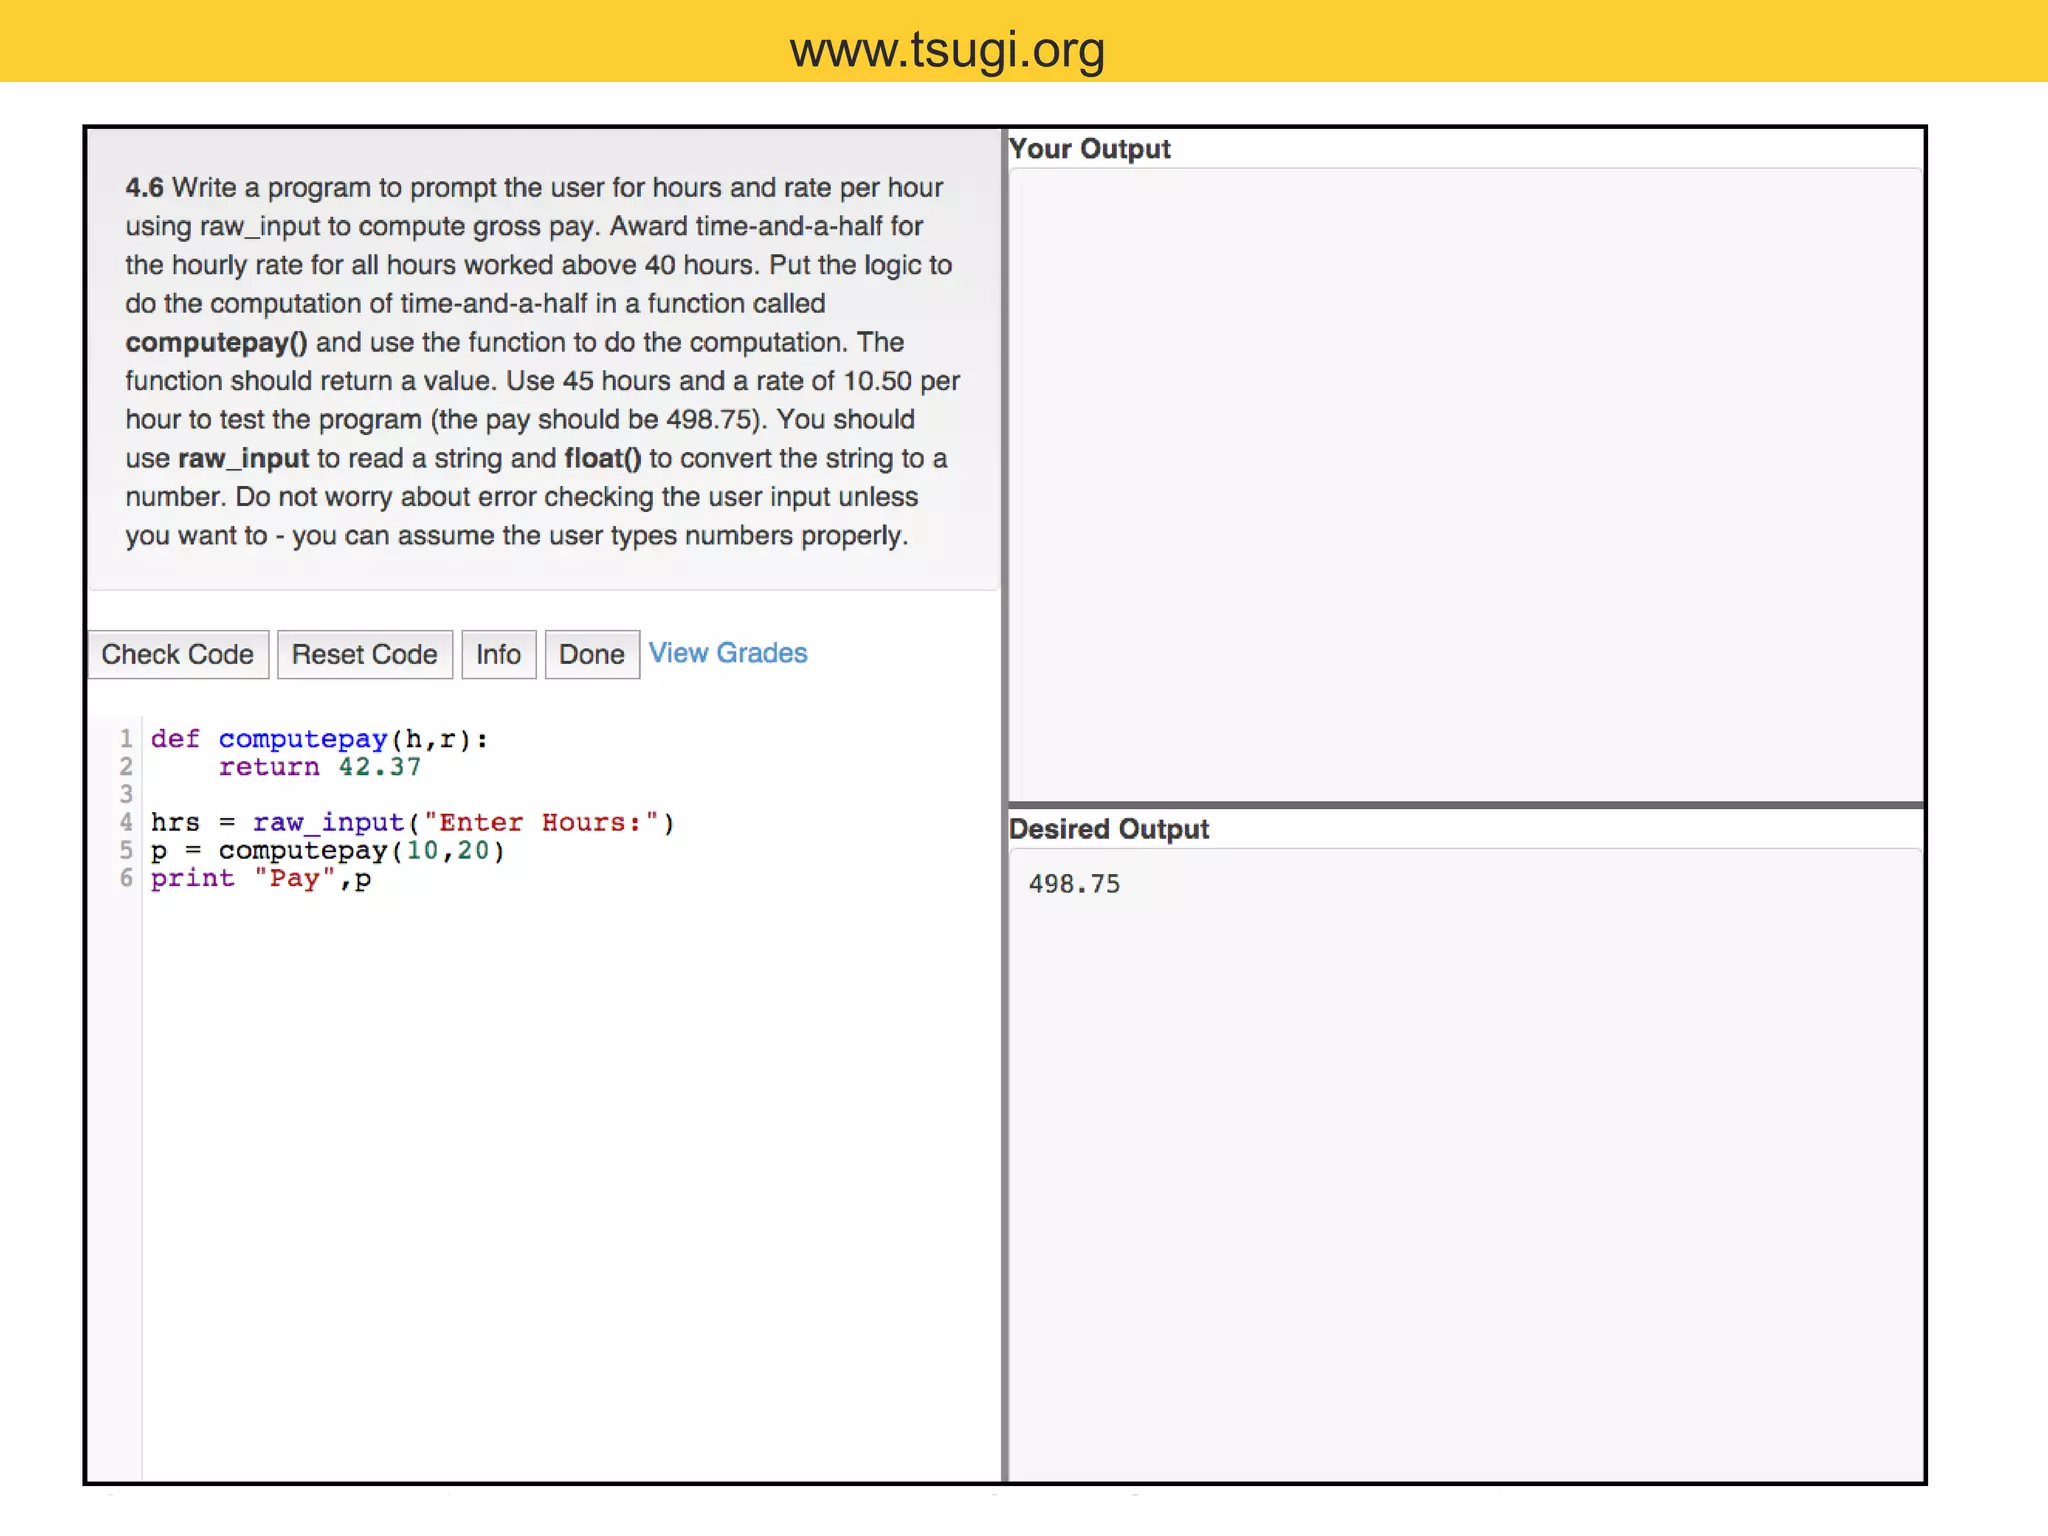Click the raw_input 'Enter Hours:' code line

[413, 823]
